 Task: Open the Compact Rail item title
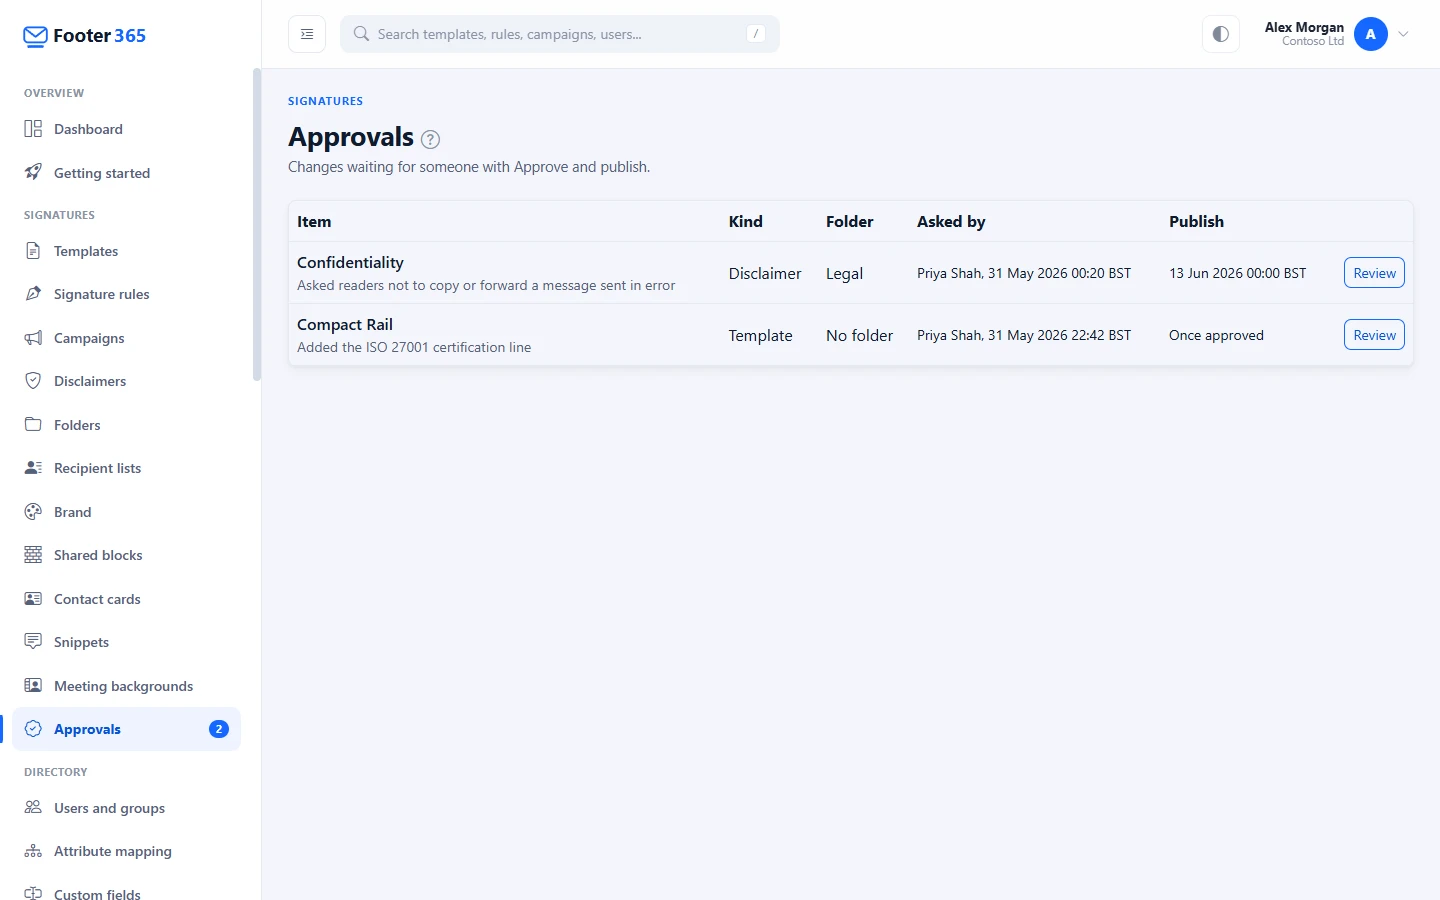[x=345, y=324]
